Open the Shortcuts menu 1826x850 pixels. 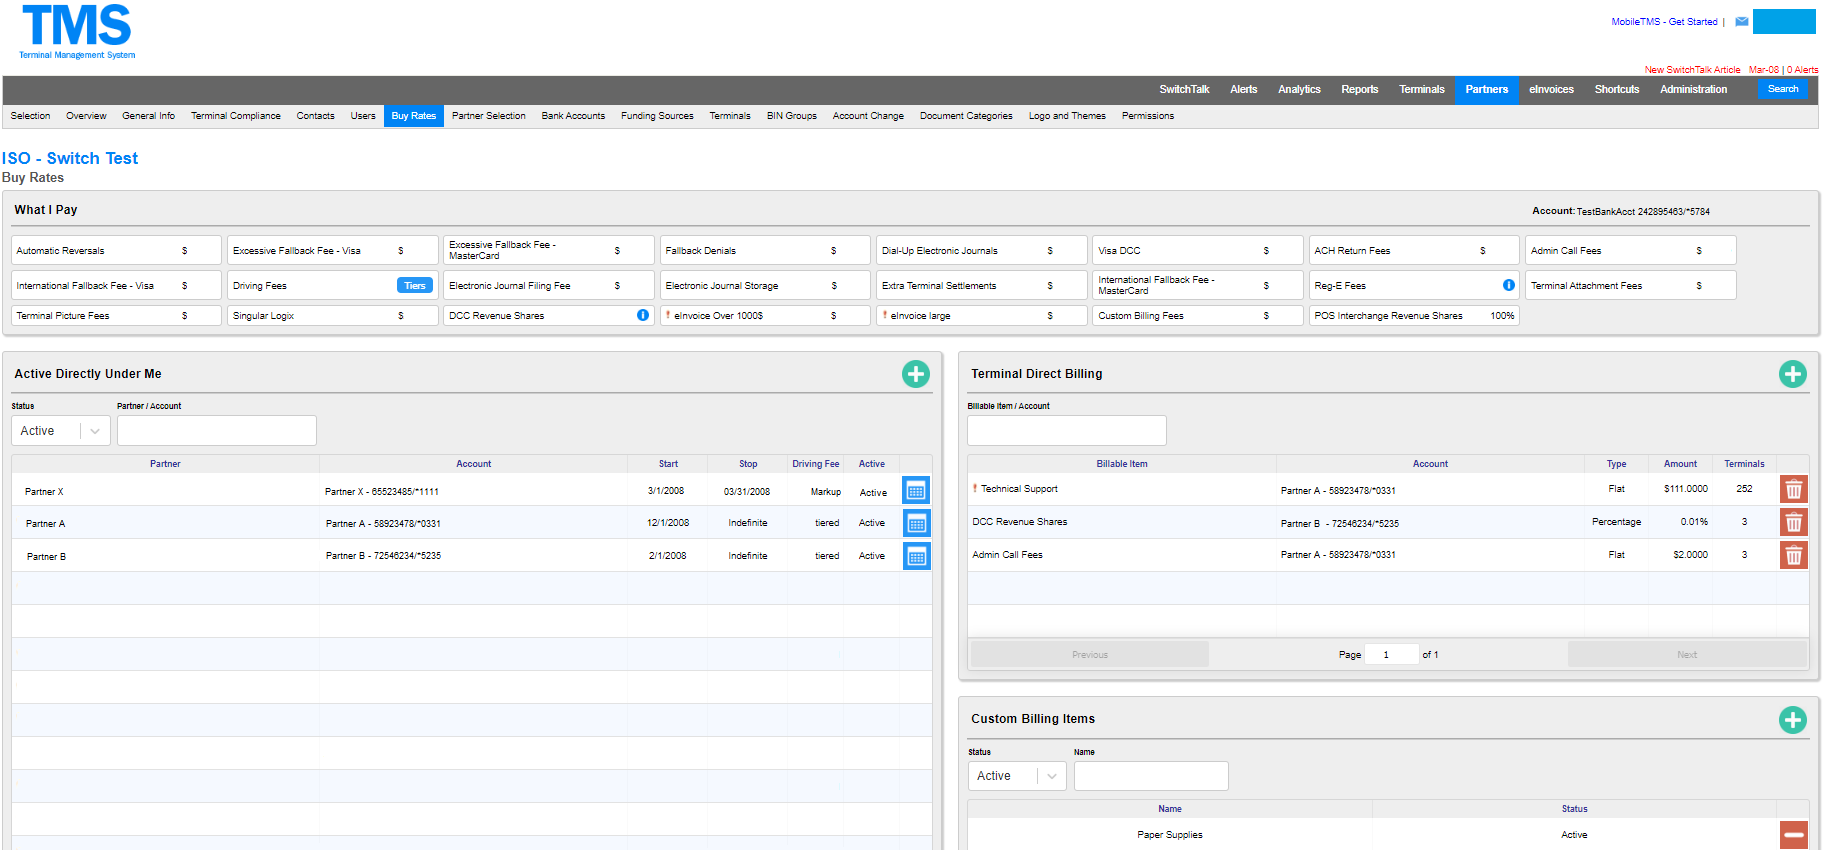point(1616,89)
